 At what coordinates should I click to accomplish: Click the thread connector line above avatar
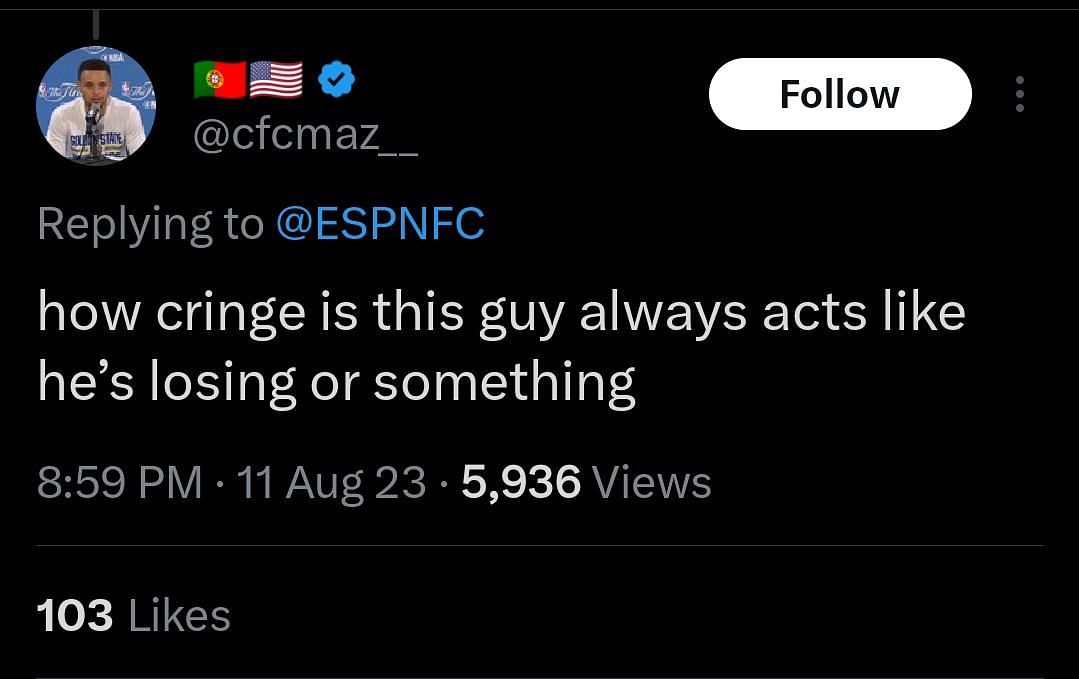[96, 22]
